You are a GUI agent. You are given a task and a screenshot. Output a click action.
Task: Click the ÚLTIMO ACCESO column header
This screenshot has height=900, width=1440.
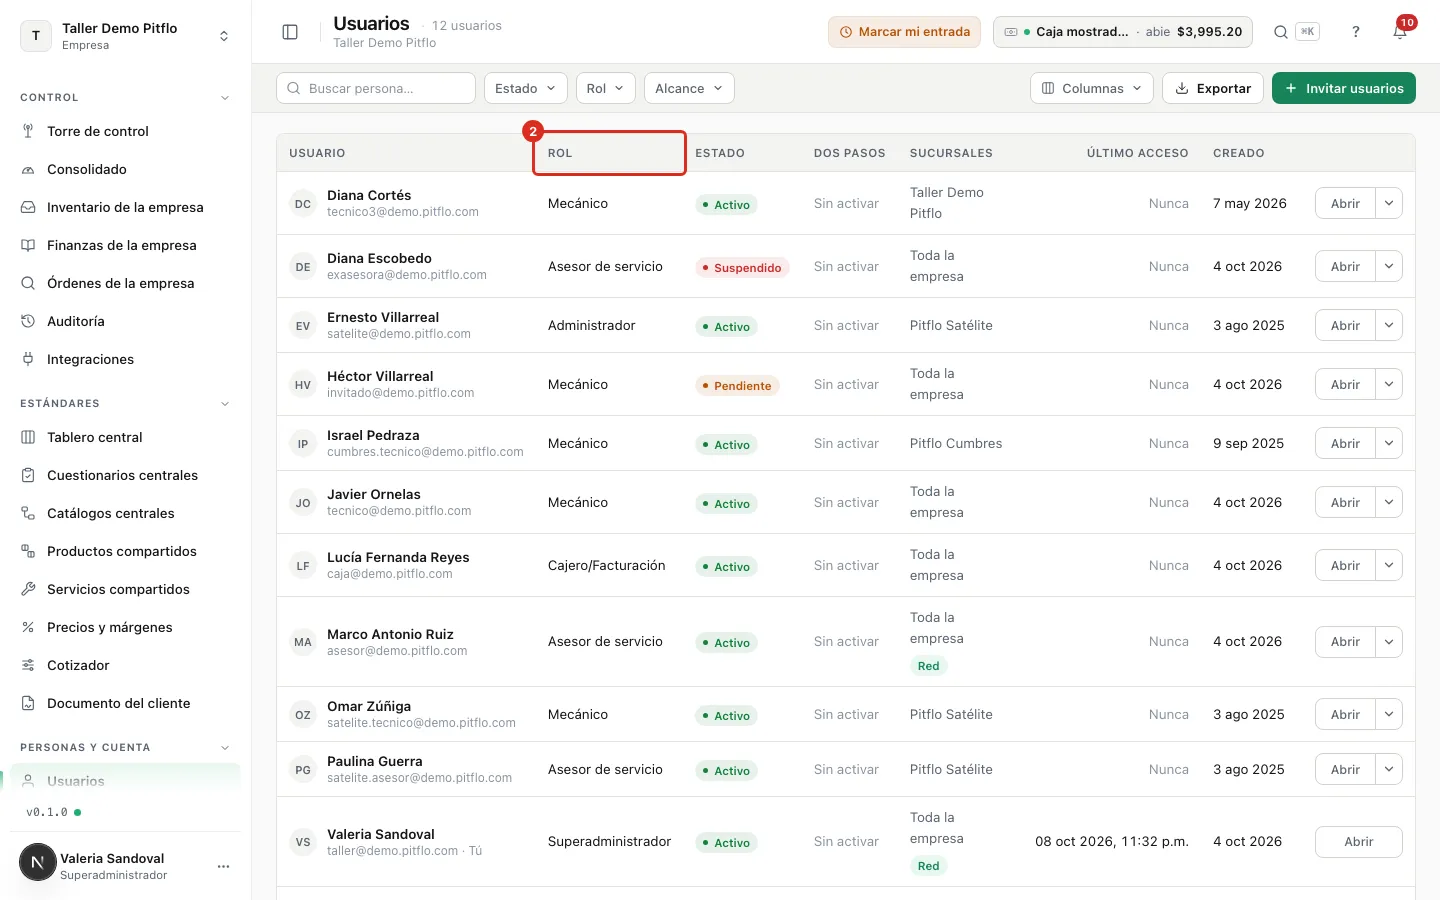[1137, 153]
